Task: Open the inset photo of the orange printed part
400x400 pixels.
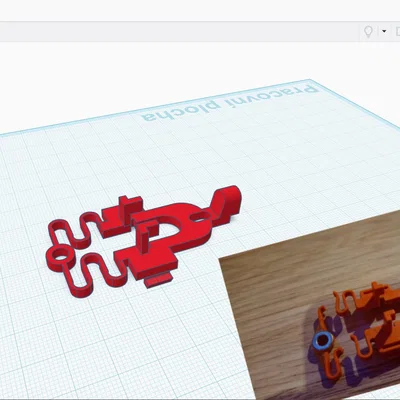Action: [x=310, y=304]
